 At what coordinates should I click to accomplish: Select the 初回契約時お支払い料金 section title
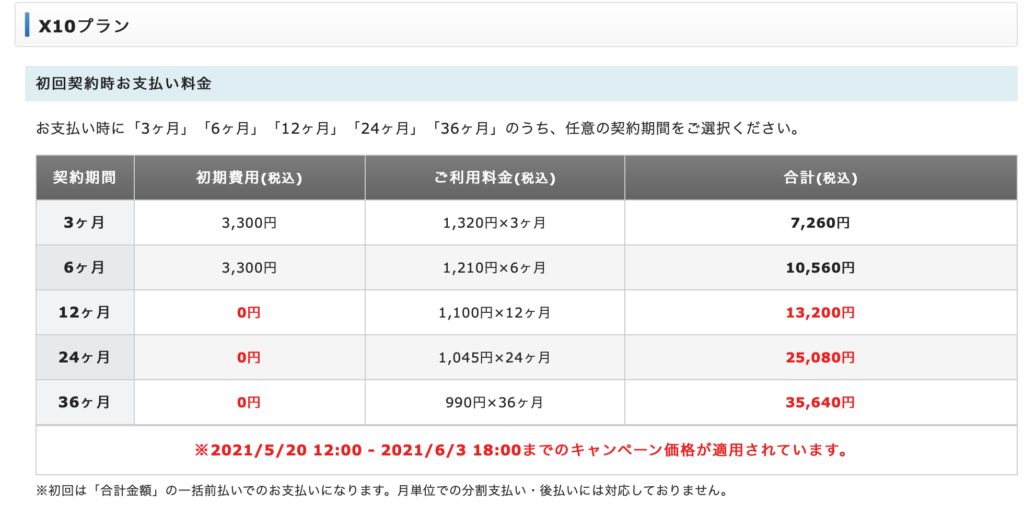(x=123, y=84)
